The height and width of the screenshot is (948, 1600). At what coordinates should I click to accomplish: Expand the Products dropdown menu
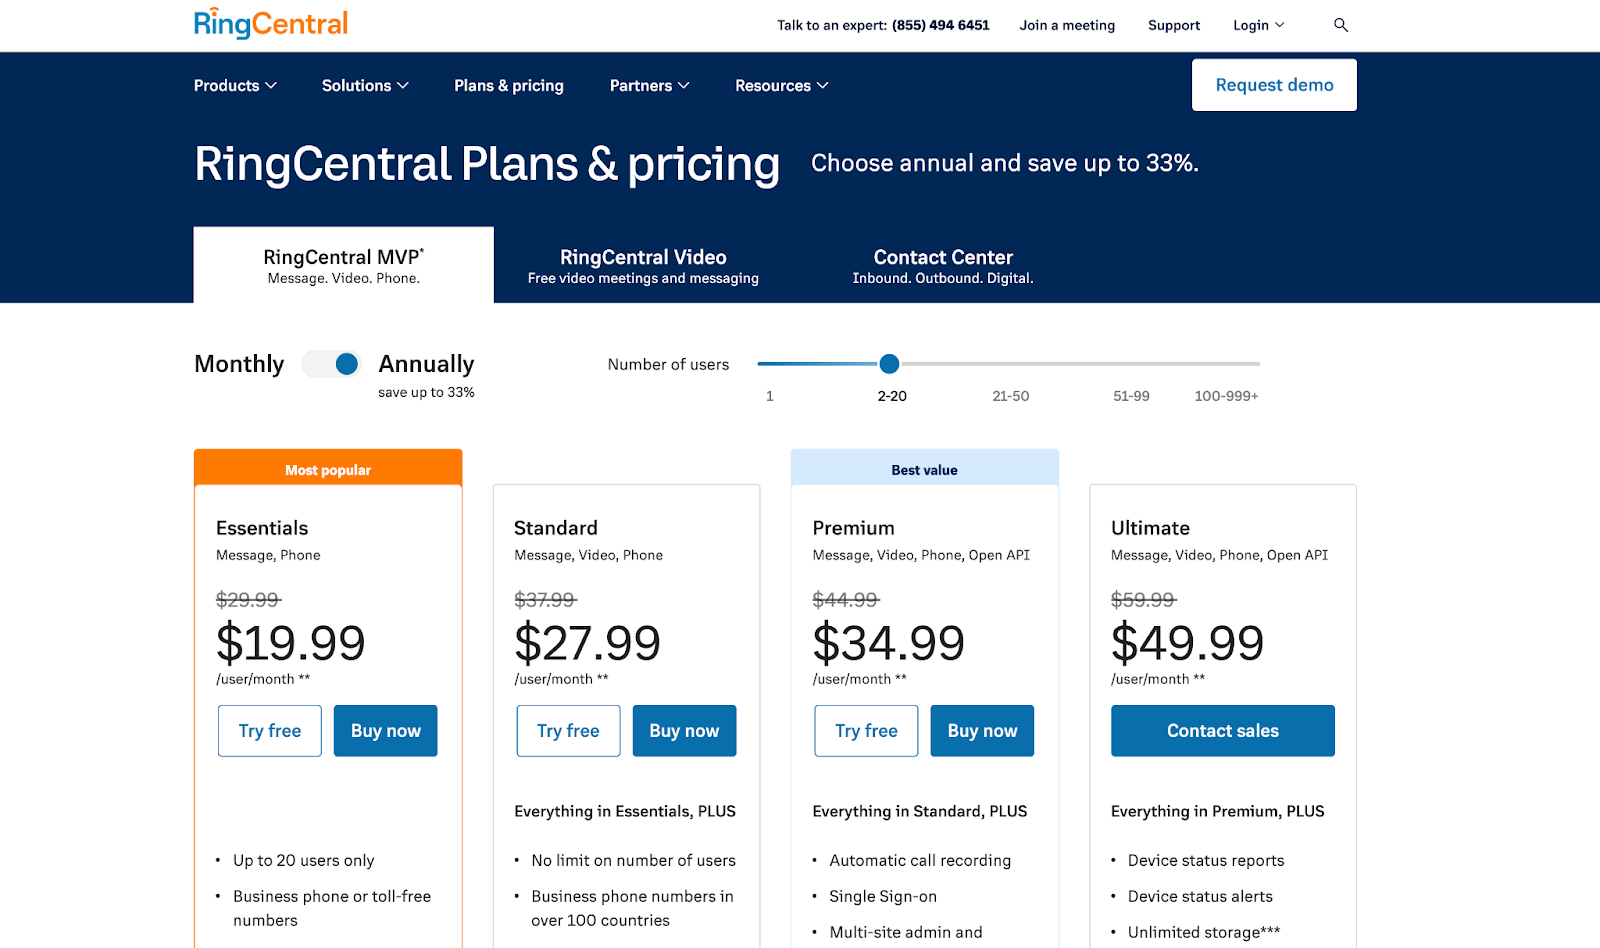[x=235, y=86]
